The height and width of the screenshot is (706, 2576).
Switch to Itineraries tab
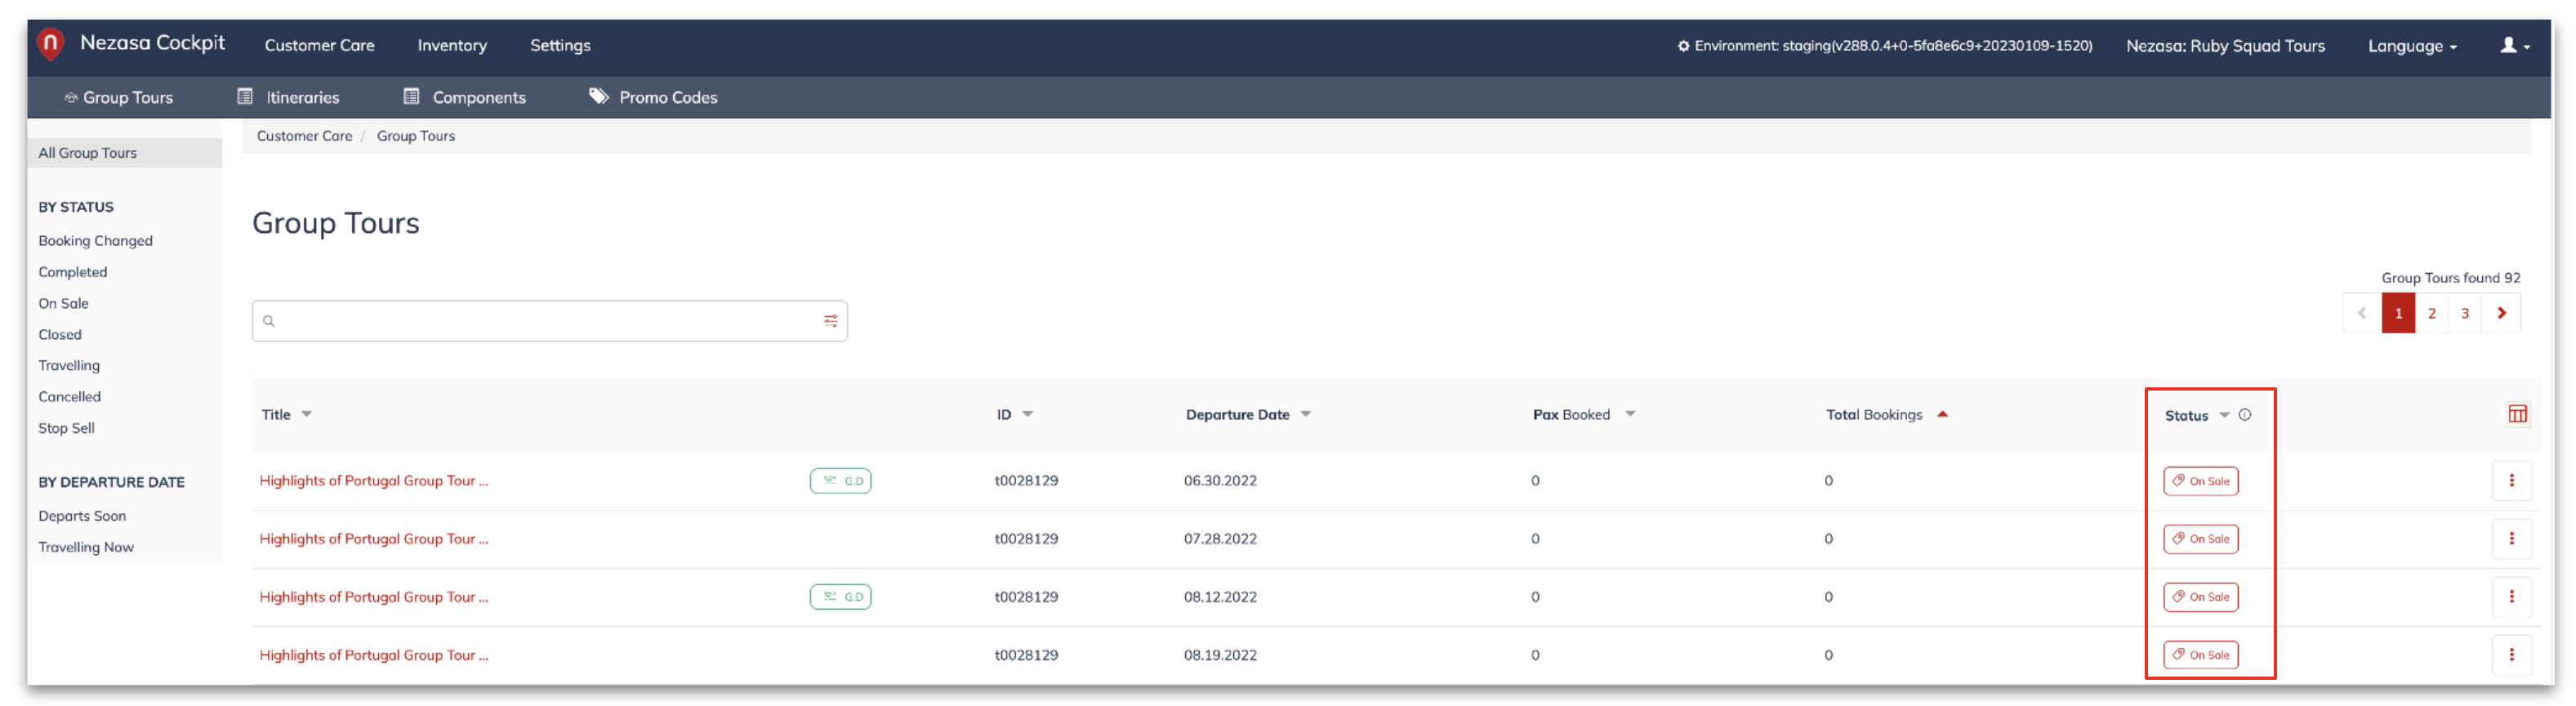(288, 97)
